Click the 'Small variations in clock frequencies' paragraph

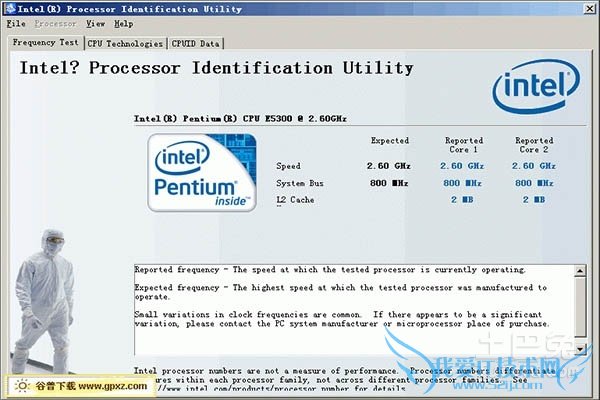click(342, 319)
